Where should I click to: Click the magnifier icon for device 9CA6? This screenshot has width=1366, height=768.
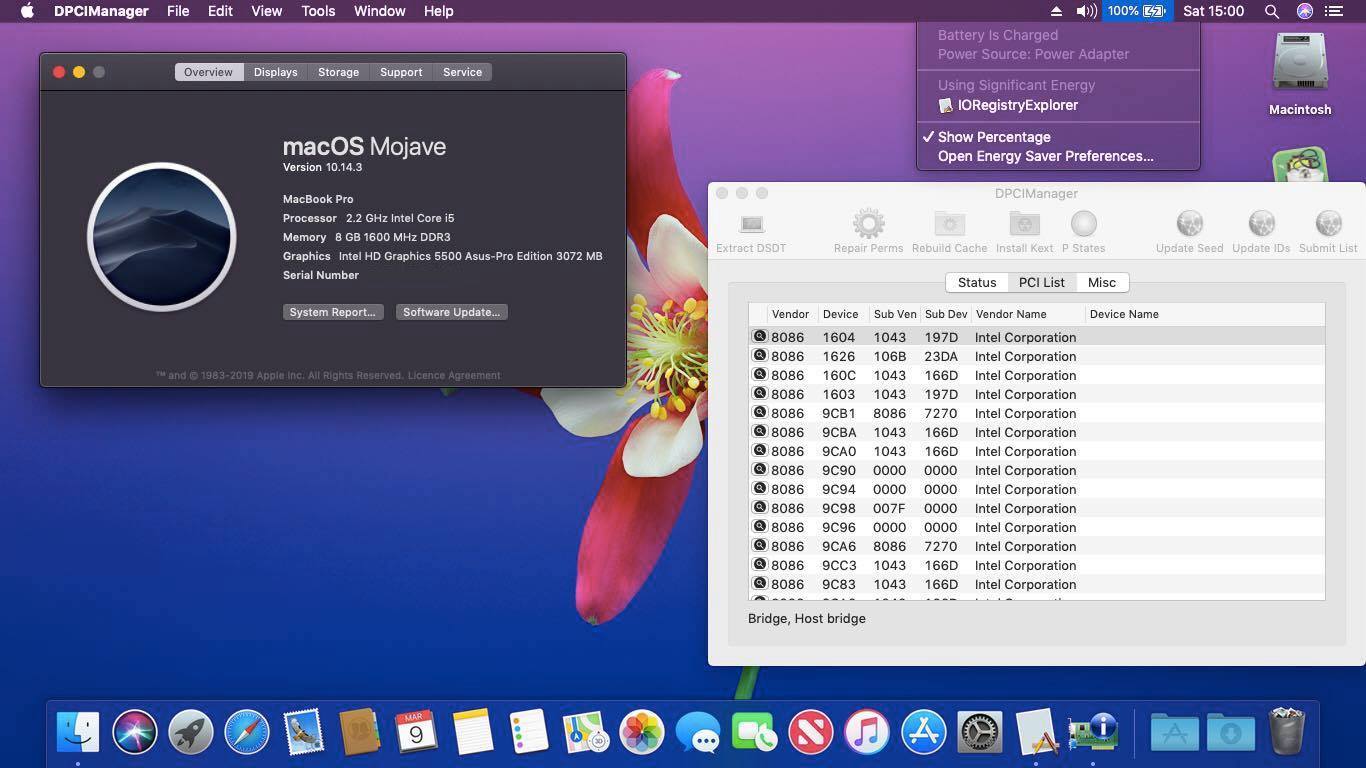(759, 546)
